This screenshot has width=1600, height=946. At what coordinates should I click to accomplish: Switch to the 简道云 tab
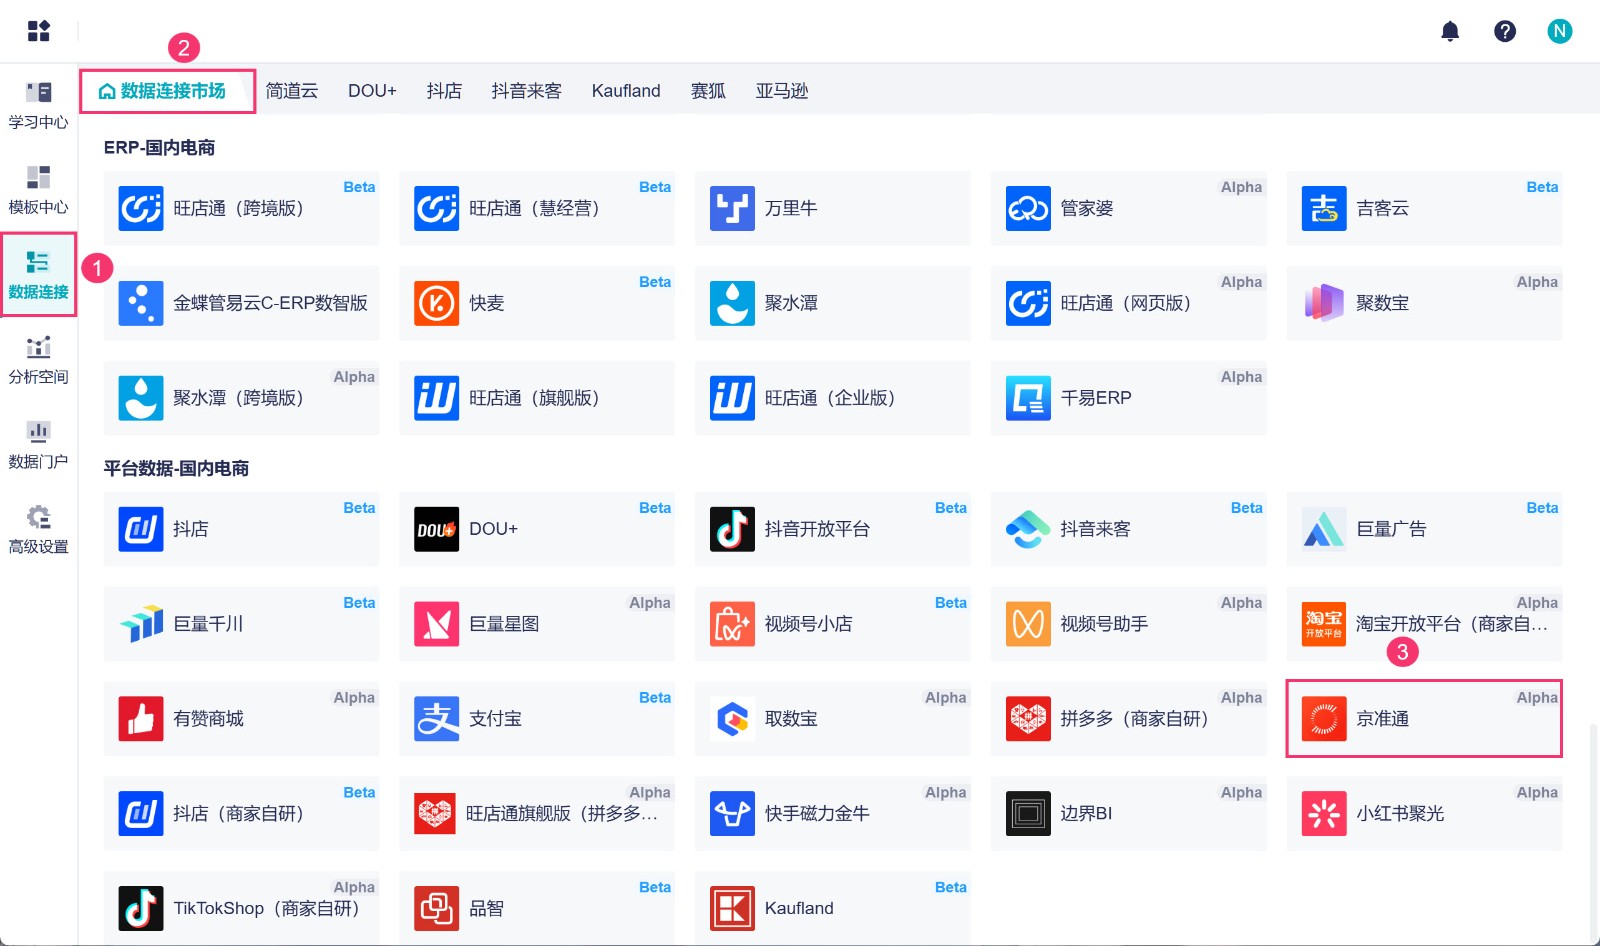click(292, 91)
